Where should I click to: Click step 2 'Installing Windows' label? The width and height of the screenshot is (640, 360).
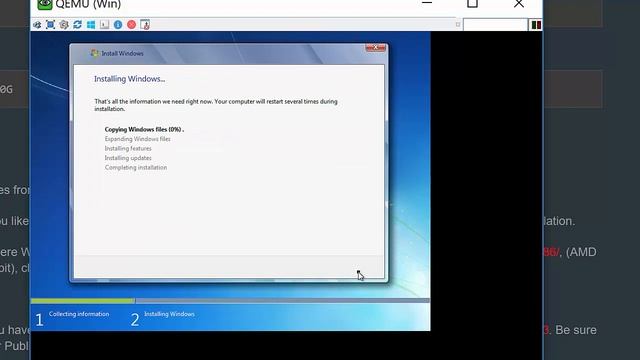click(169, 314)
